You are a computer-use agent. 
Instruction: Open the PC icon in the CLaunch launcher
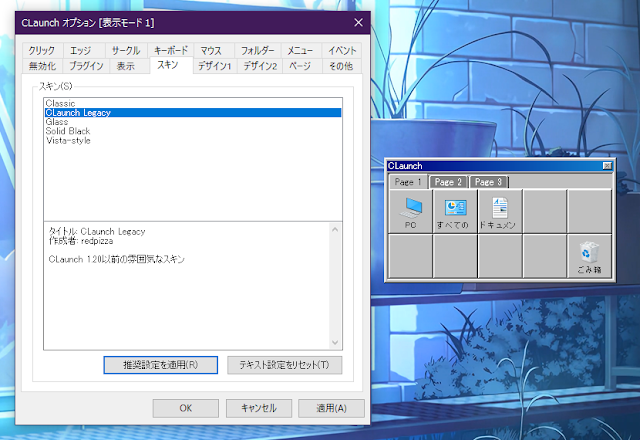410,211
